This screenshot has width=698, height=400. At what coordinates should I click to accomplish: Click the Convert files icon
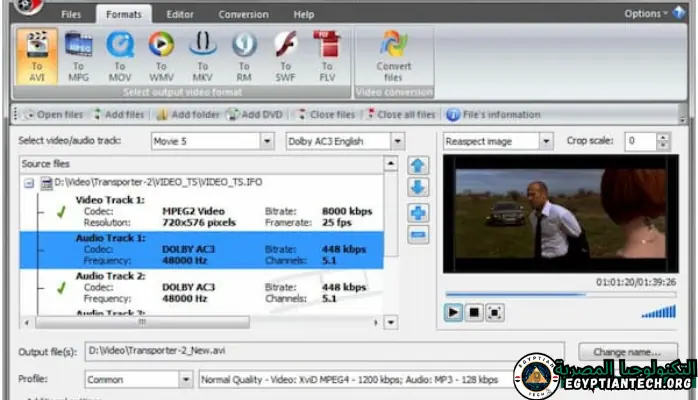pos(393,56)
